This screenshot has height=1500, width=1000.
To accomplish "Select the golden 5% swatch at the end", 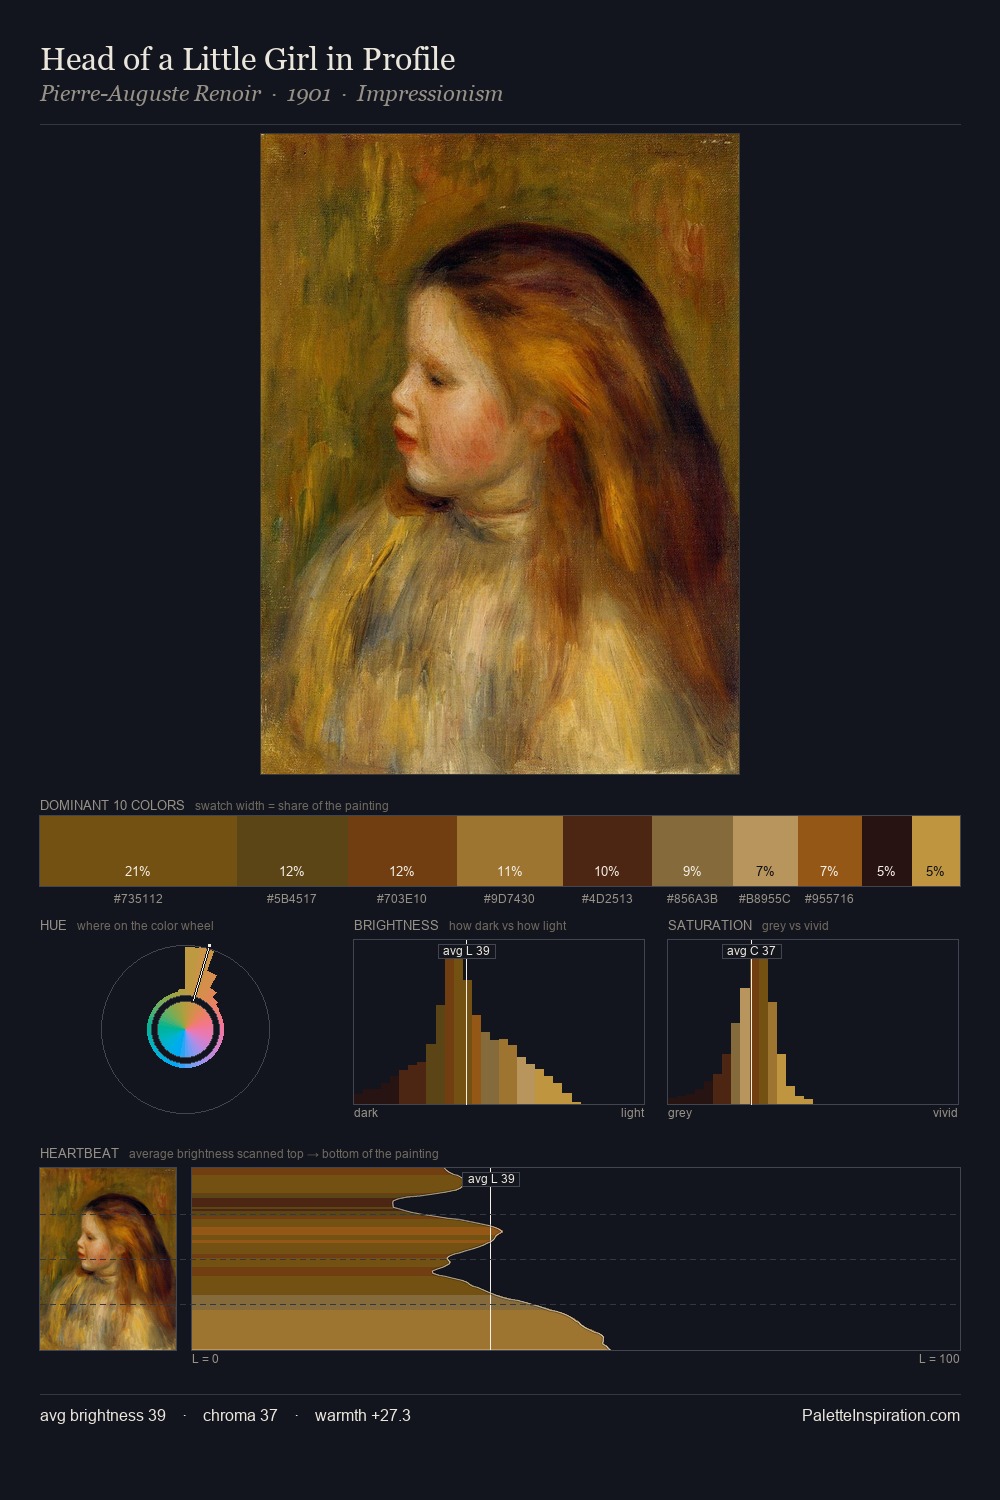I will (x=935, y=851).
